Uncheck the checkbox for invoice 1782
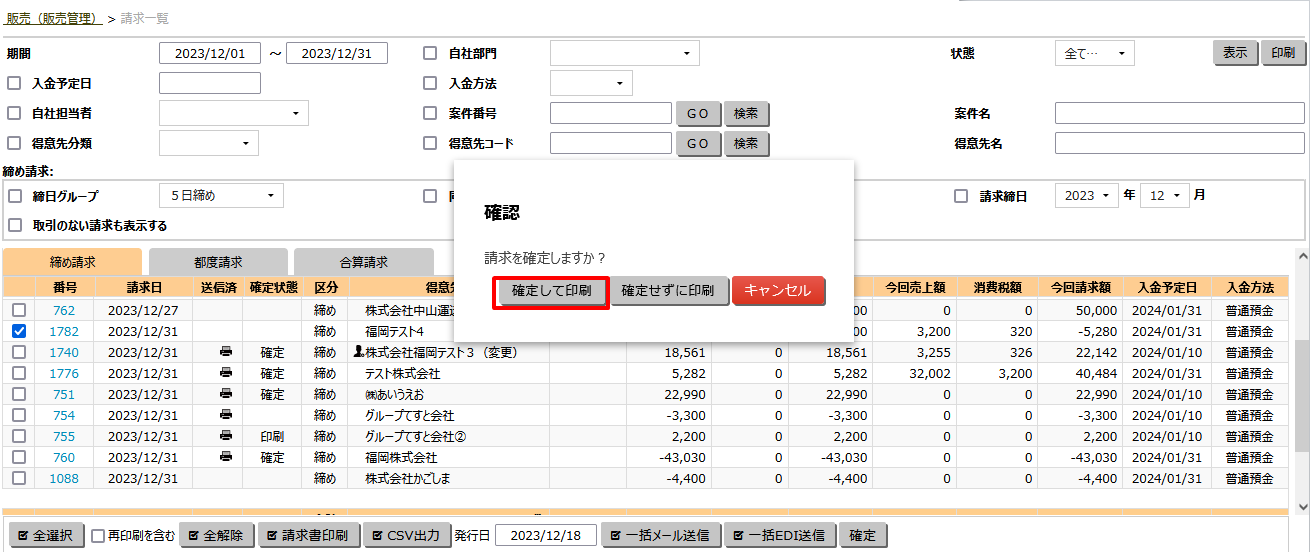Viewport: 1310px width, 552px height. [x=18, y=331]
